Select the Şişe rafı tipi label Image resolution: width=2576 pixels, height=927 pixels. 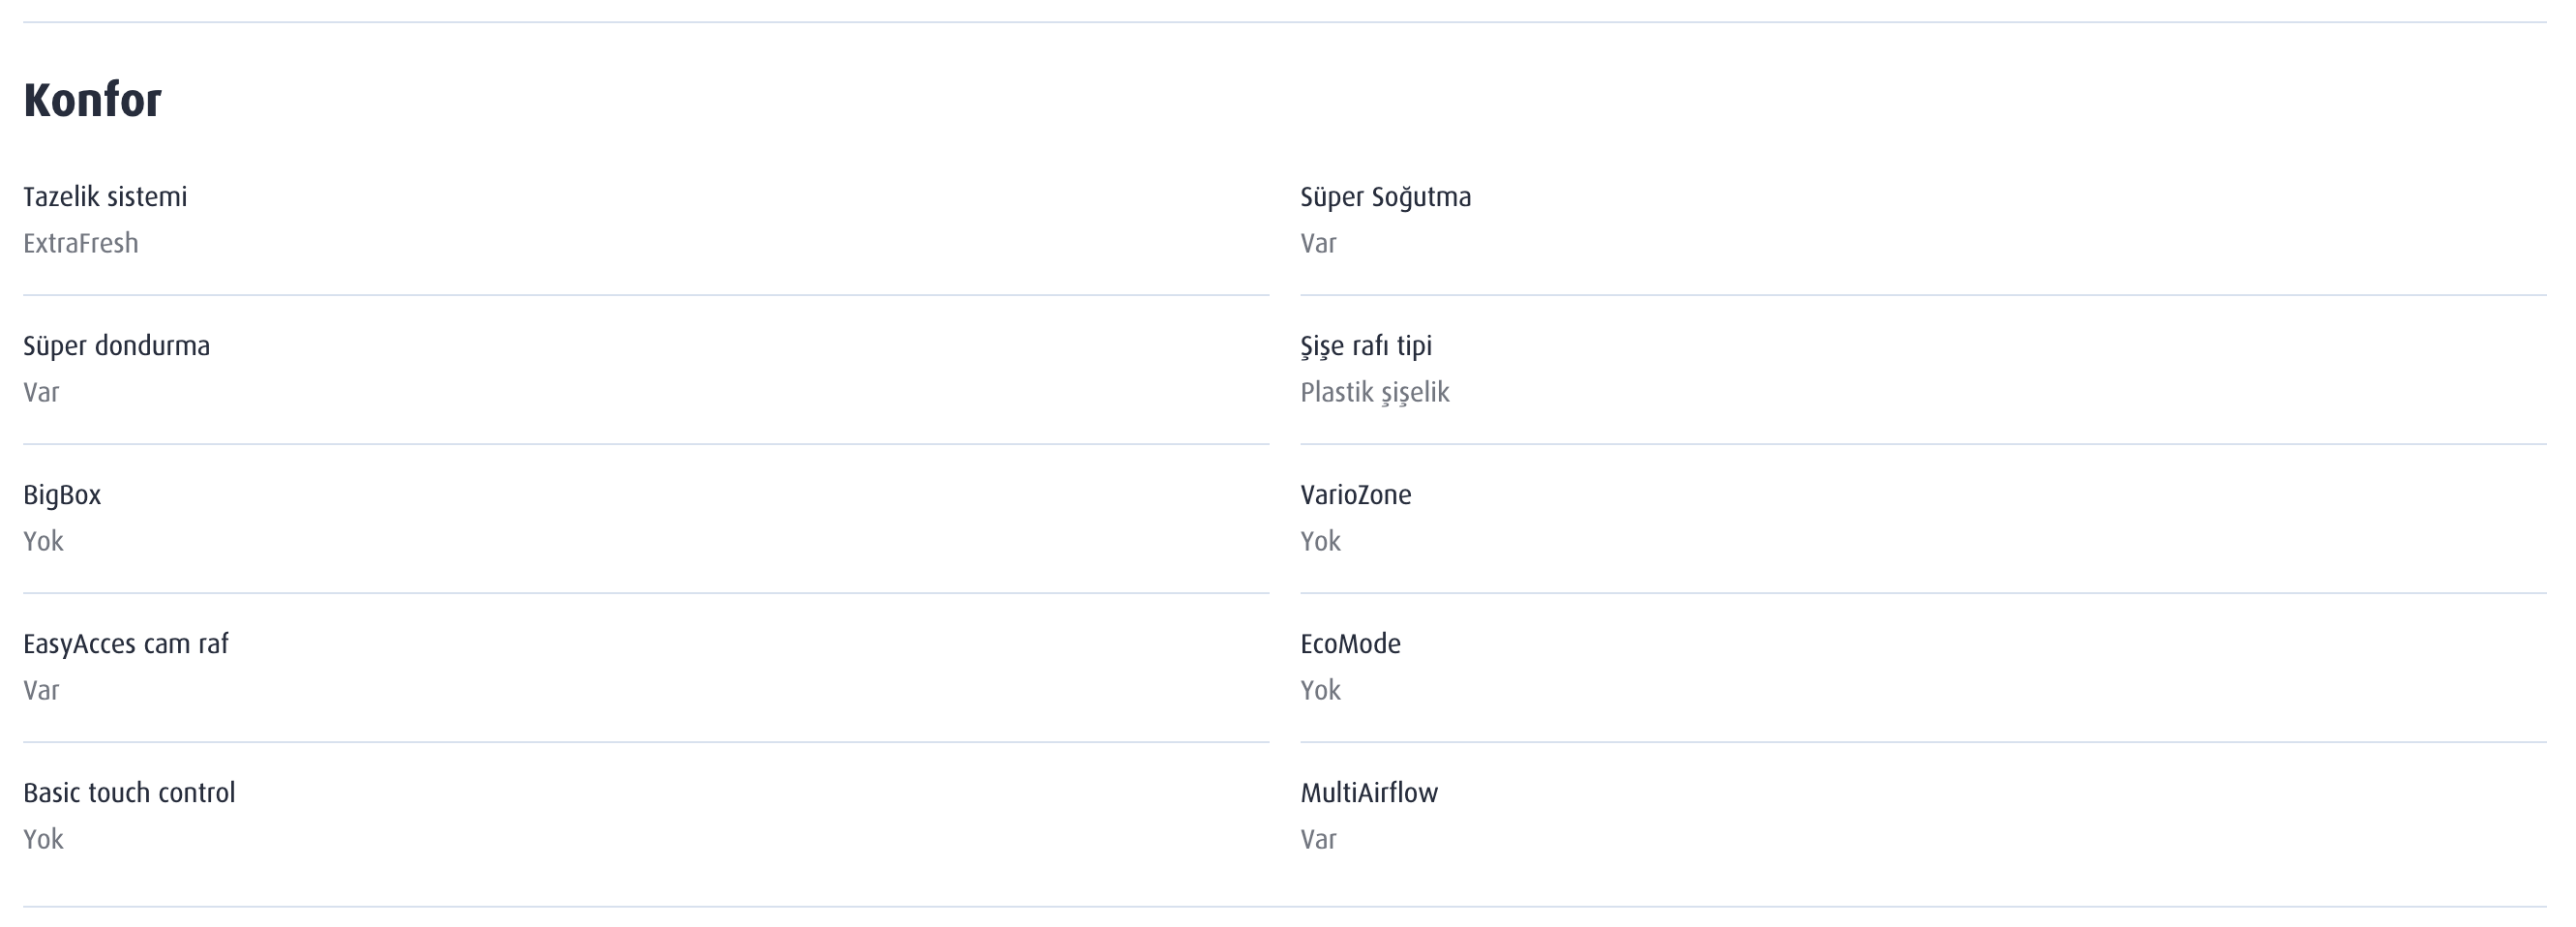click(1366, 347)
